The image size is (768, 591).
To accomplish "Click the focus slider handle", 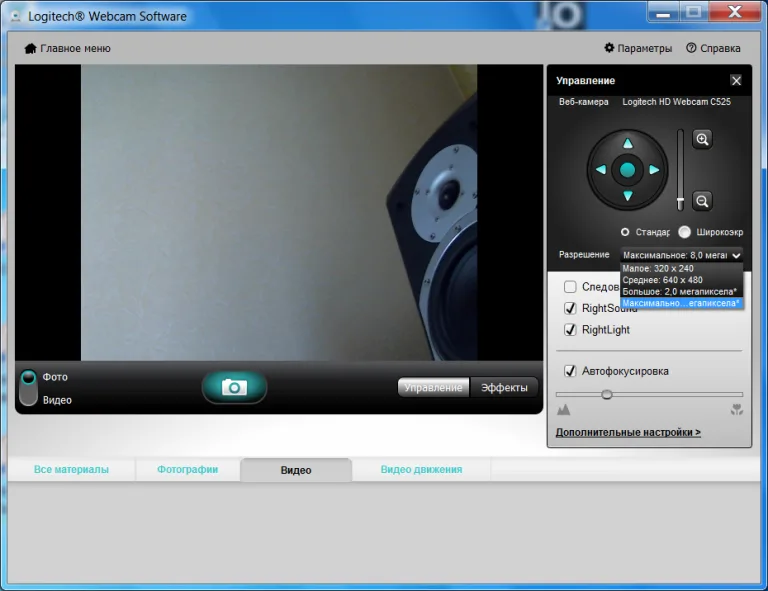I will pos(606,394).
